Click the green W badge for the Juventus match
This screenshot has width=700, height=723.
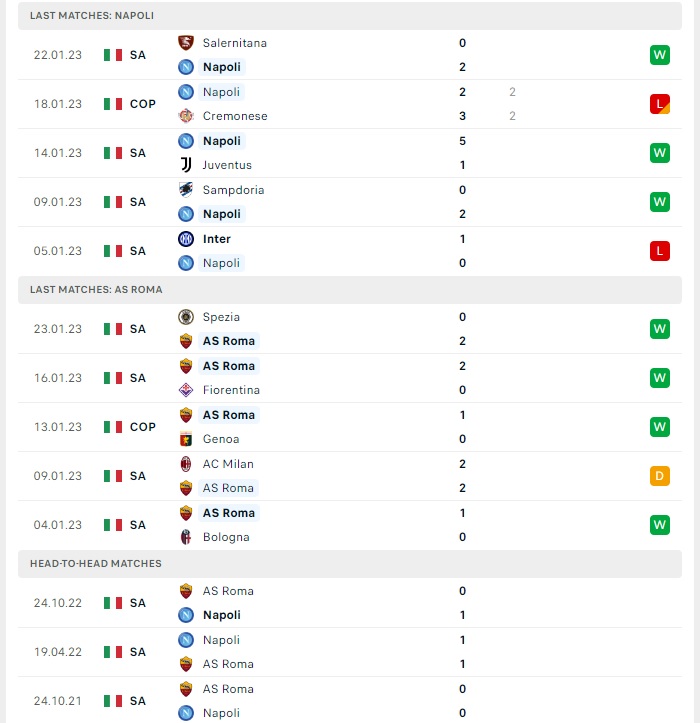point(659,153)
